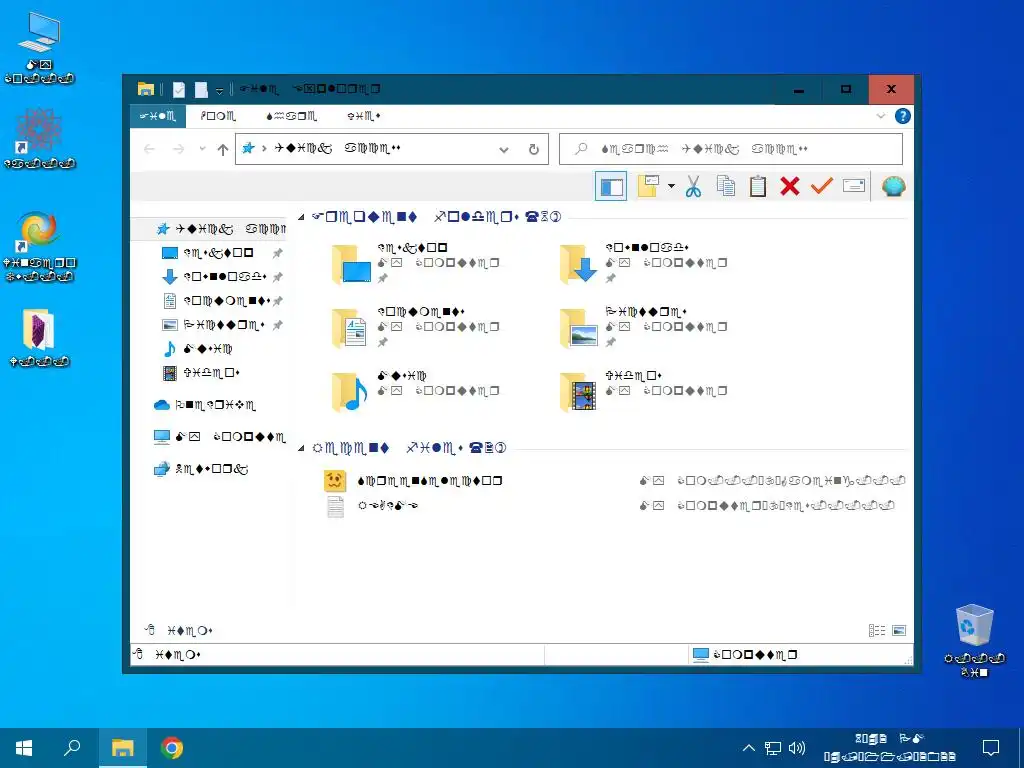The height and width of the screenshot is (768, 1024).
Task: Unpin Desktop using its pin in the navigation pane
Action: pyautogui.click(x=278, y=253)
